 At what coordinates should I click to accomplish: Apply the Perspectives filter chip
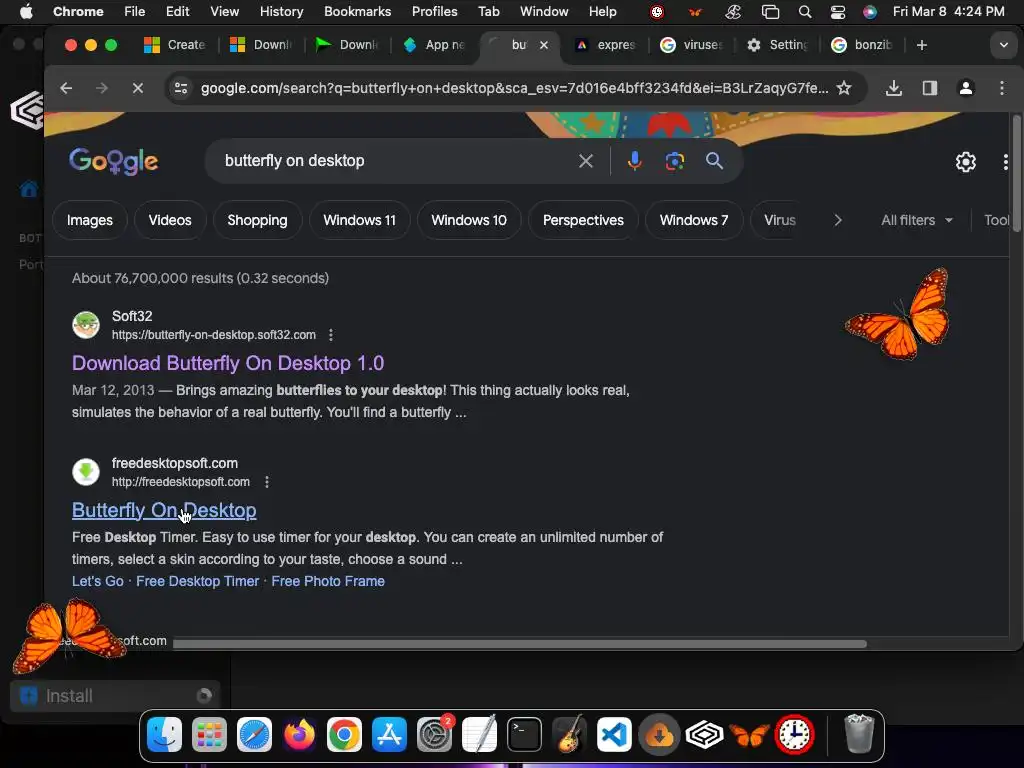point(583,220)
